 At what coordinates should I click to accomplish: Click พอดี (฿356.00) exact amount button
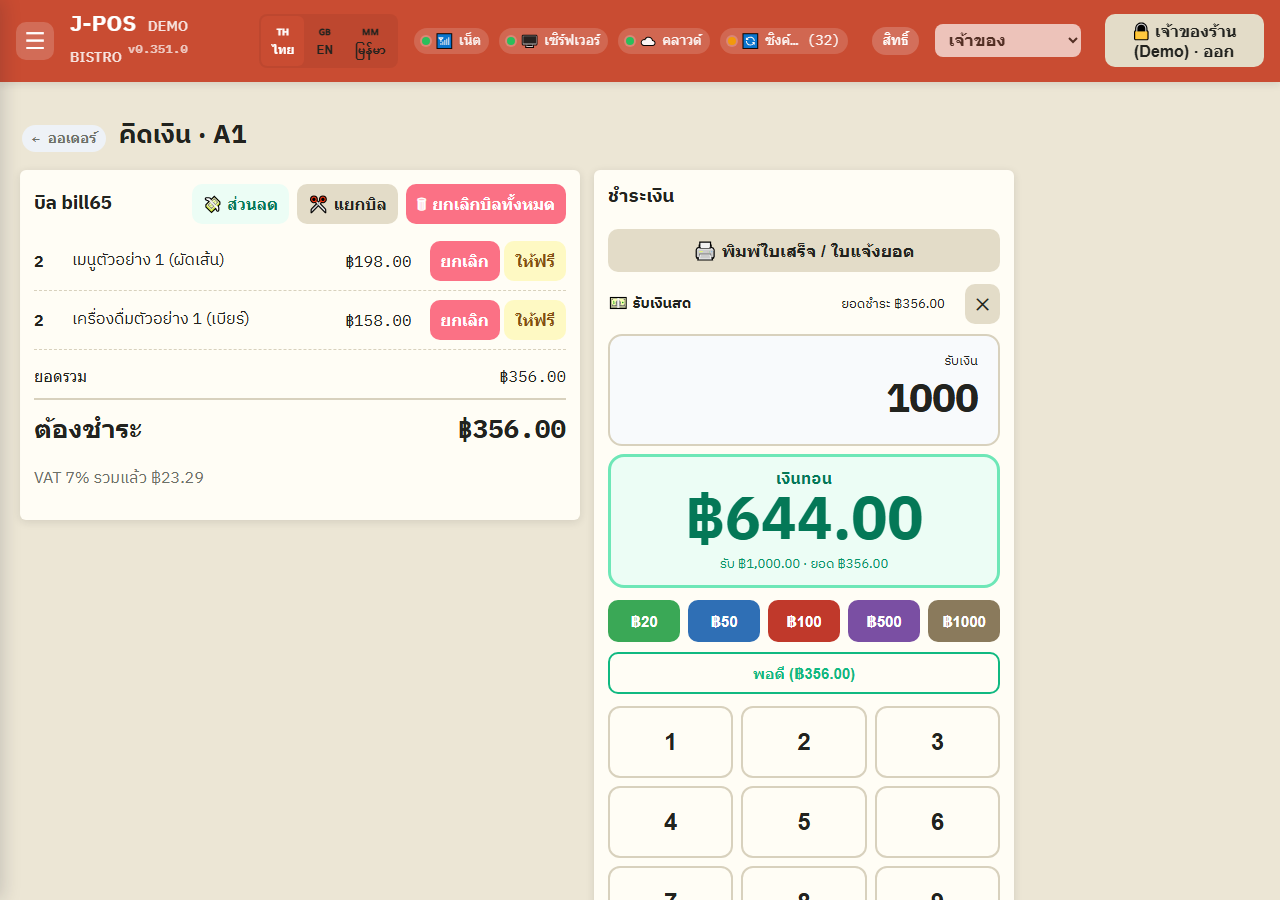804,673
